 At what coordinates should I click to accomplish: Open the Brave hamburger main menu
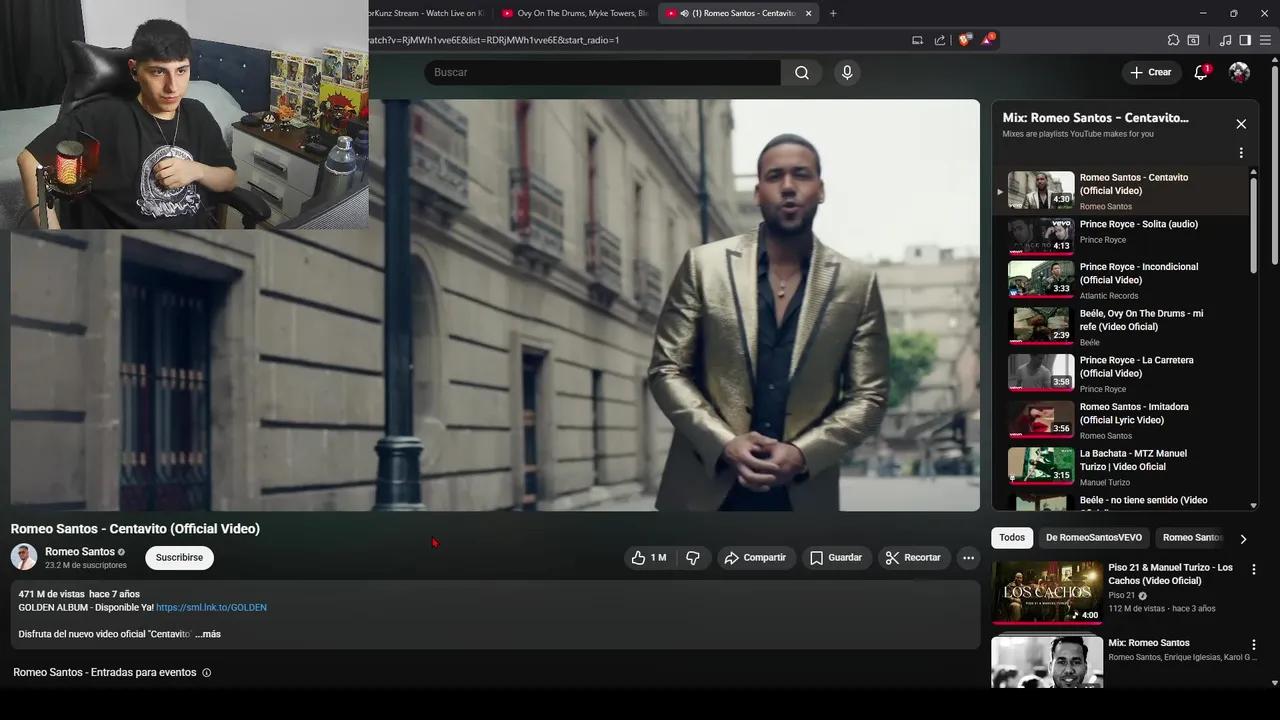click(x=1265, y=40)
